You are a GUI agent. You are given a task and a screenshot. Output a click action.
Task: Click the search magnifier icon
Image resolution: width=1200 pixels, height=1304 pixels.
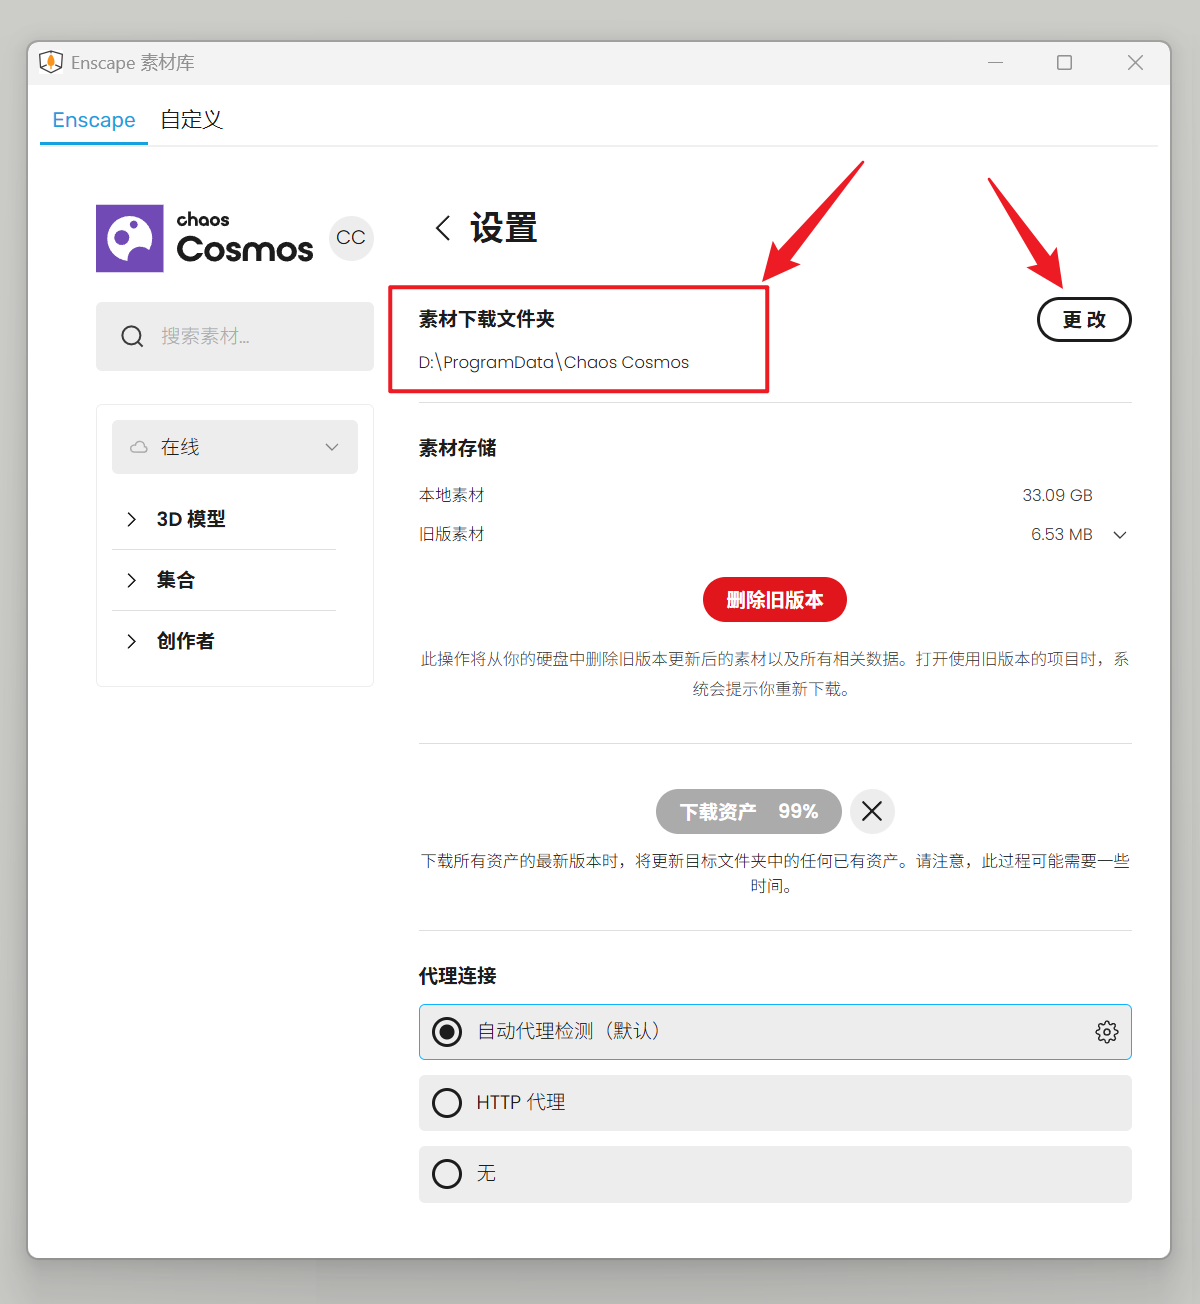pyautogui.click(x=132, y=336)
